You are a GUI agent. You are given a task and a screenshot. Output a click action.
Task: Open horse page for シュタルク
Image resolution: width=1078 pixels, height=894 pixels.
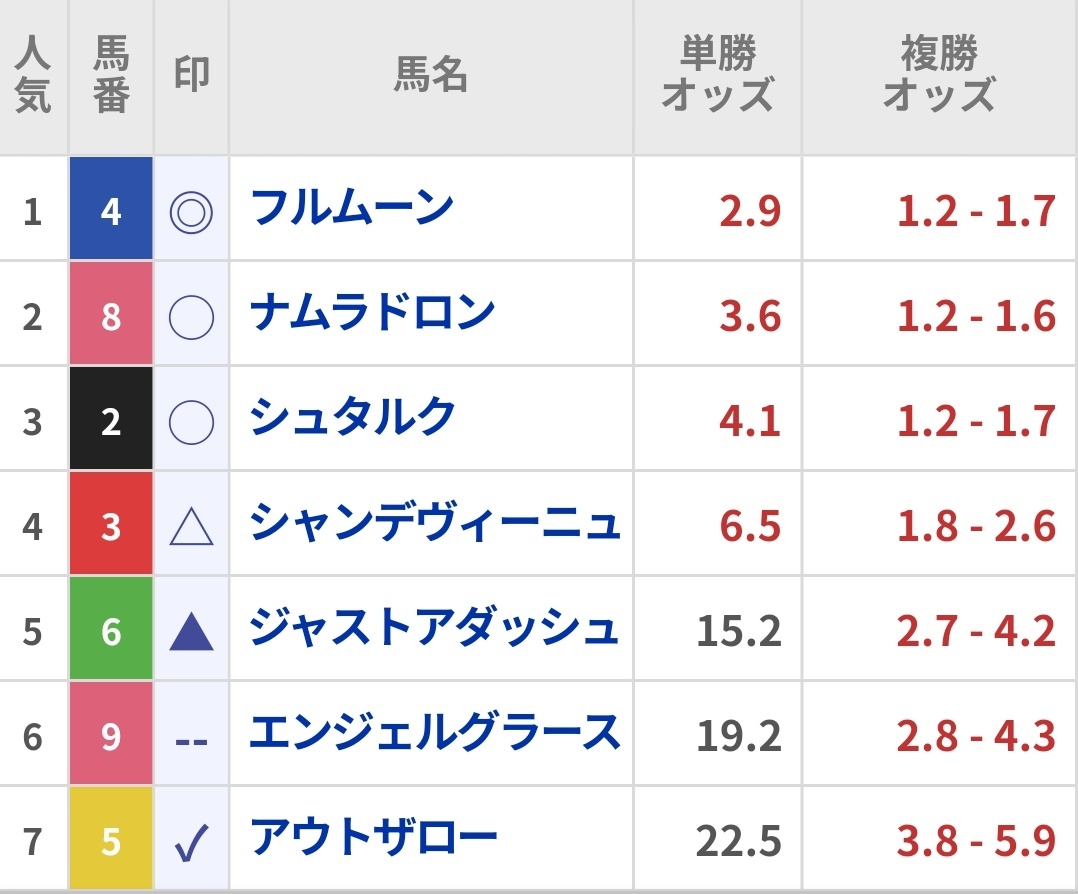click(x=352, y=417)
